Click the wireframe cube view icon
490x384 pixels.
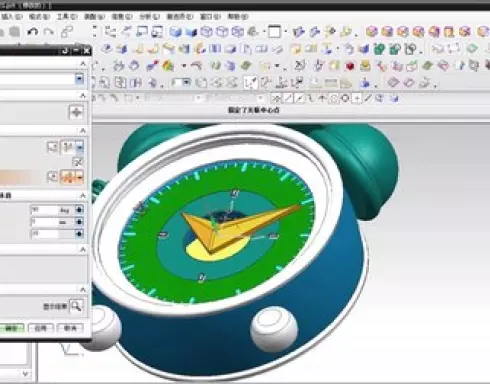pos(207,32)
